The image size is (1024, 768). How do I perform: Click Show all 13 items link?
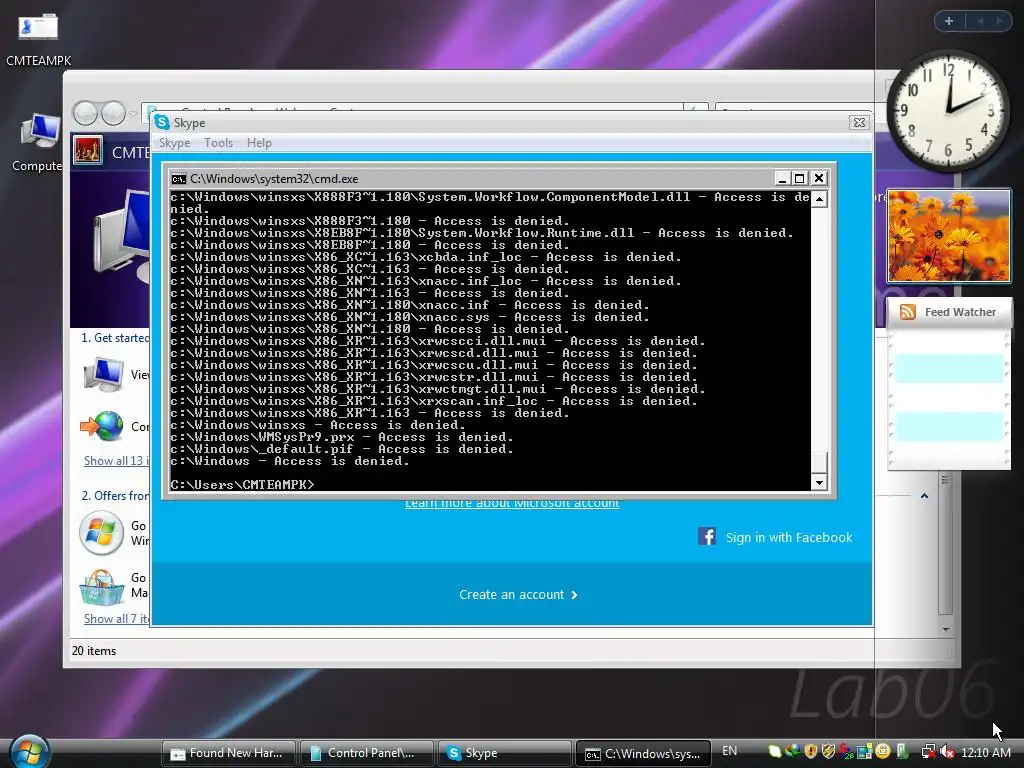coord(116,460)
